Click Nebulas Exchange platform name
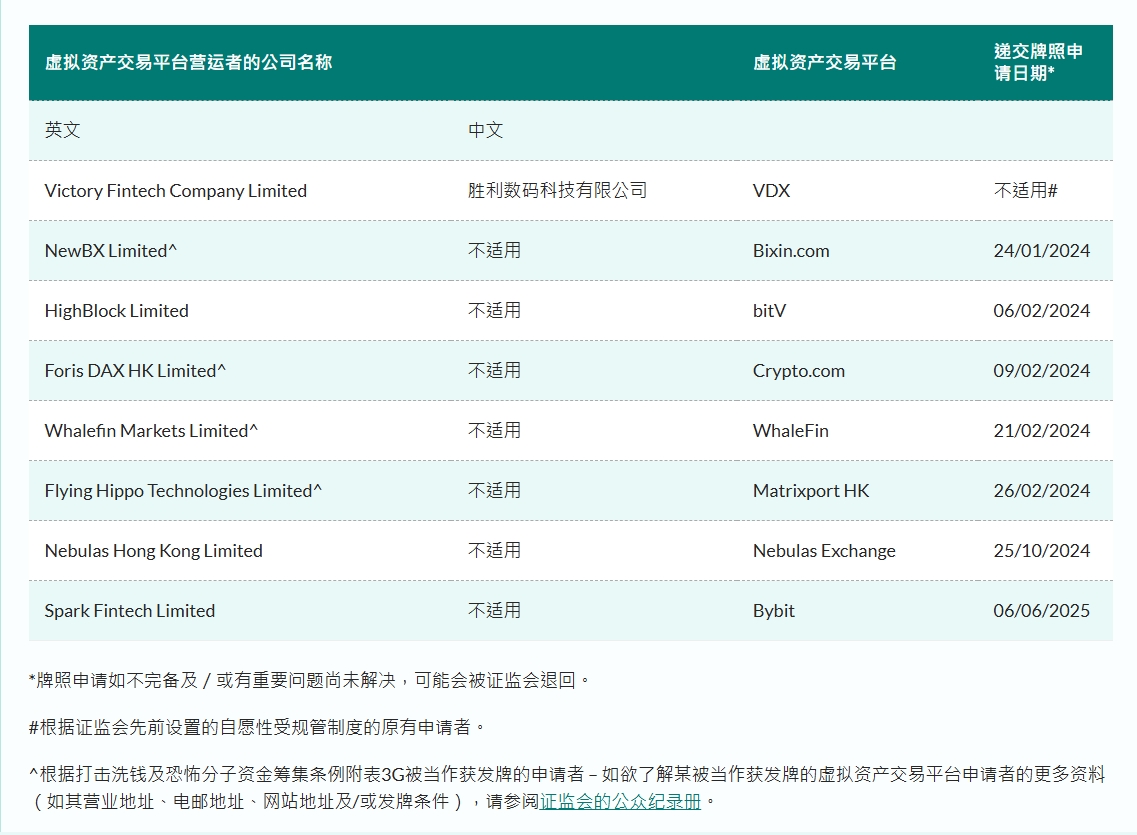The width and height of the screenshot is (1137, 835). click(x=824, y=551)
